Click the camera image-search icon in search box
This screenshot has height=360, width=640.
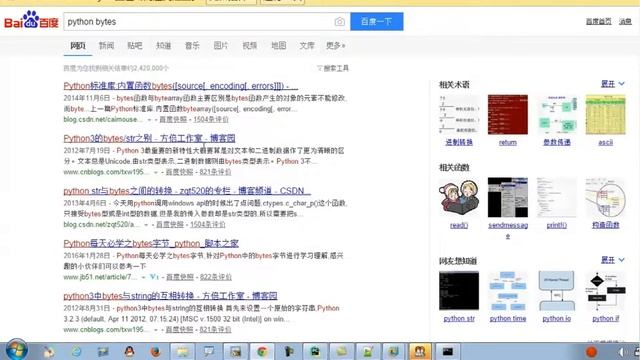coord(339,22)
